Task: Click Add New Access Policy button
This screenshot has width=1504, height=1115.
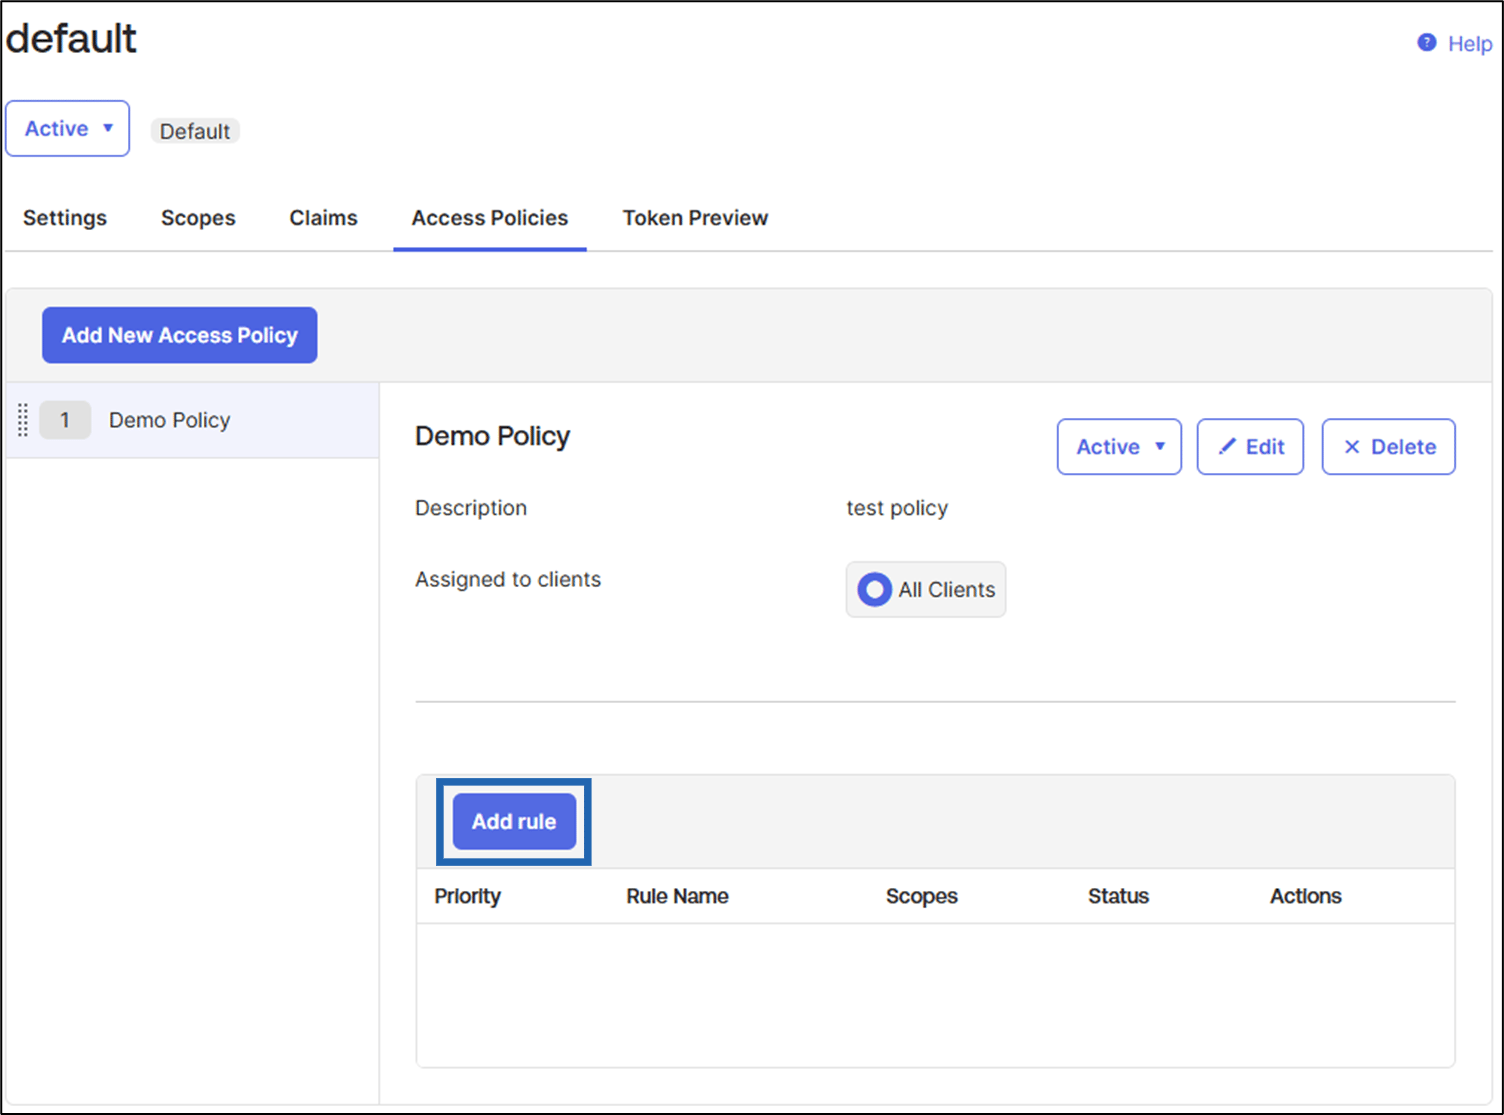Action: tap(180, 335)
